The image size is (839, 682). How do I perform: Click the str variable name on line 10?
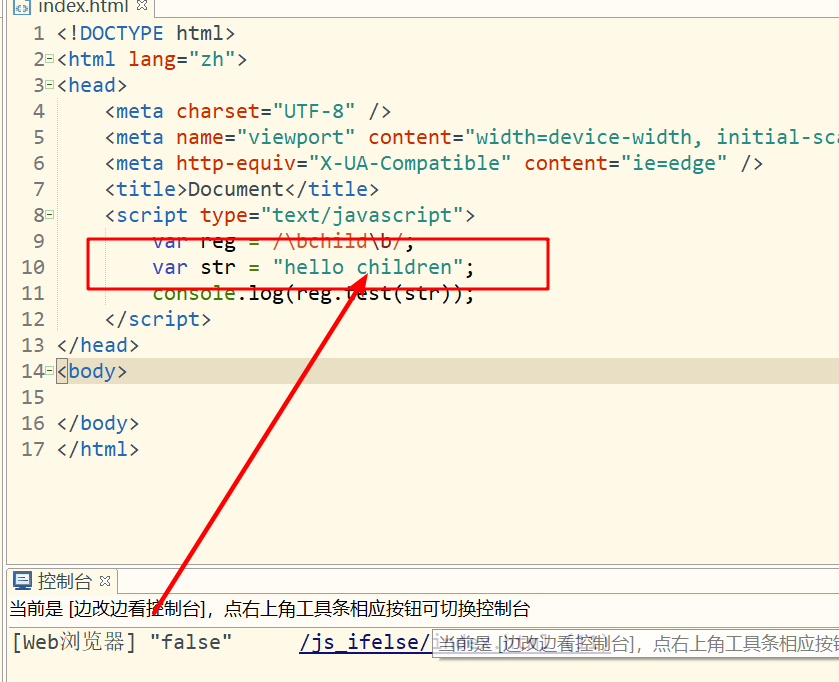(218, 267)
